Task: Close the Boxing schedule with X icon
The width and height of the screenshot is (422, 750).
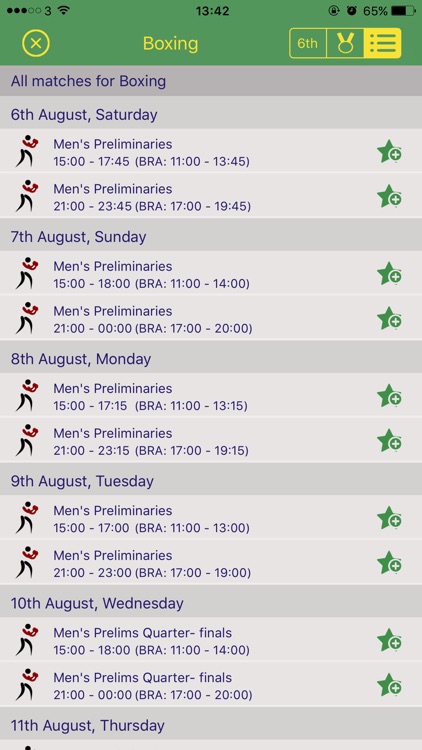Action: tap(36, 44)
